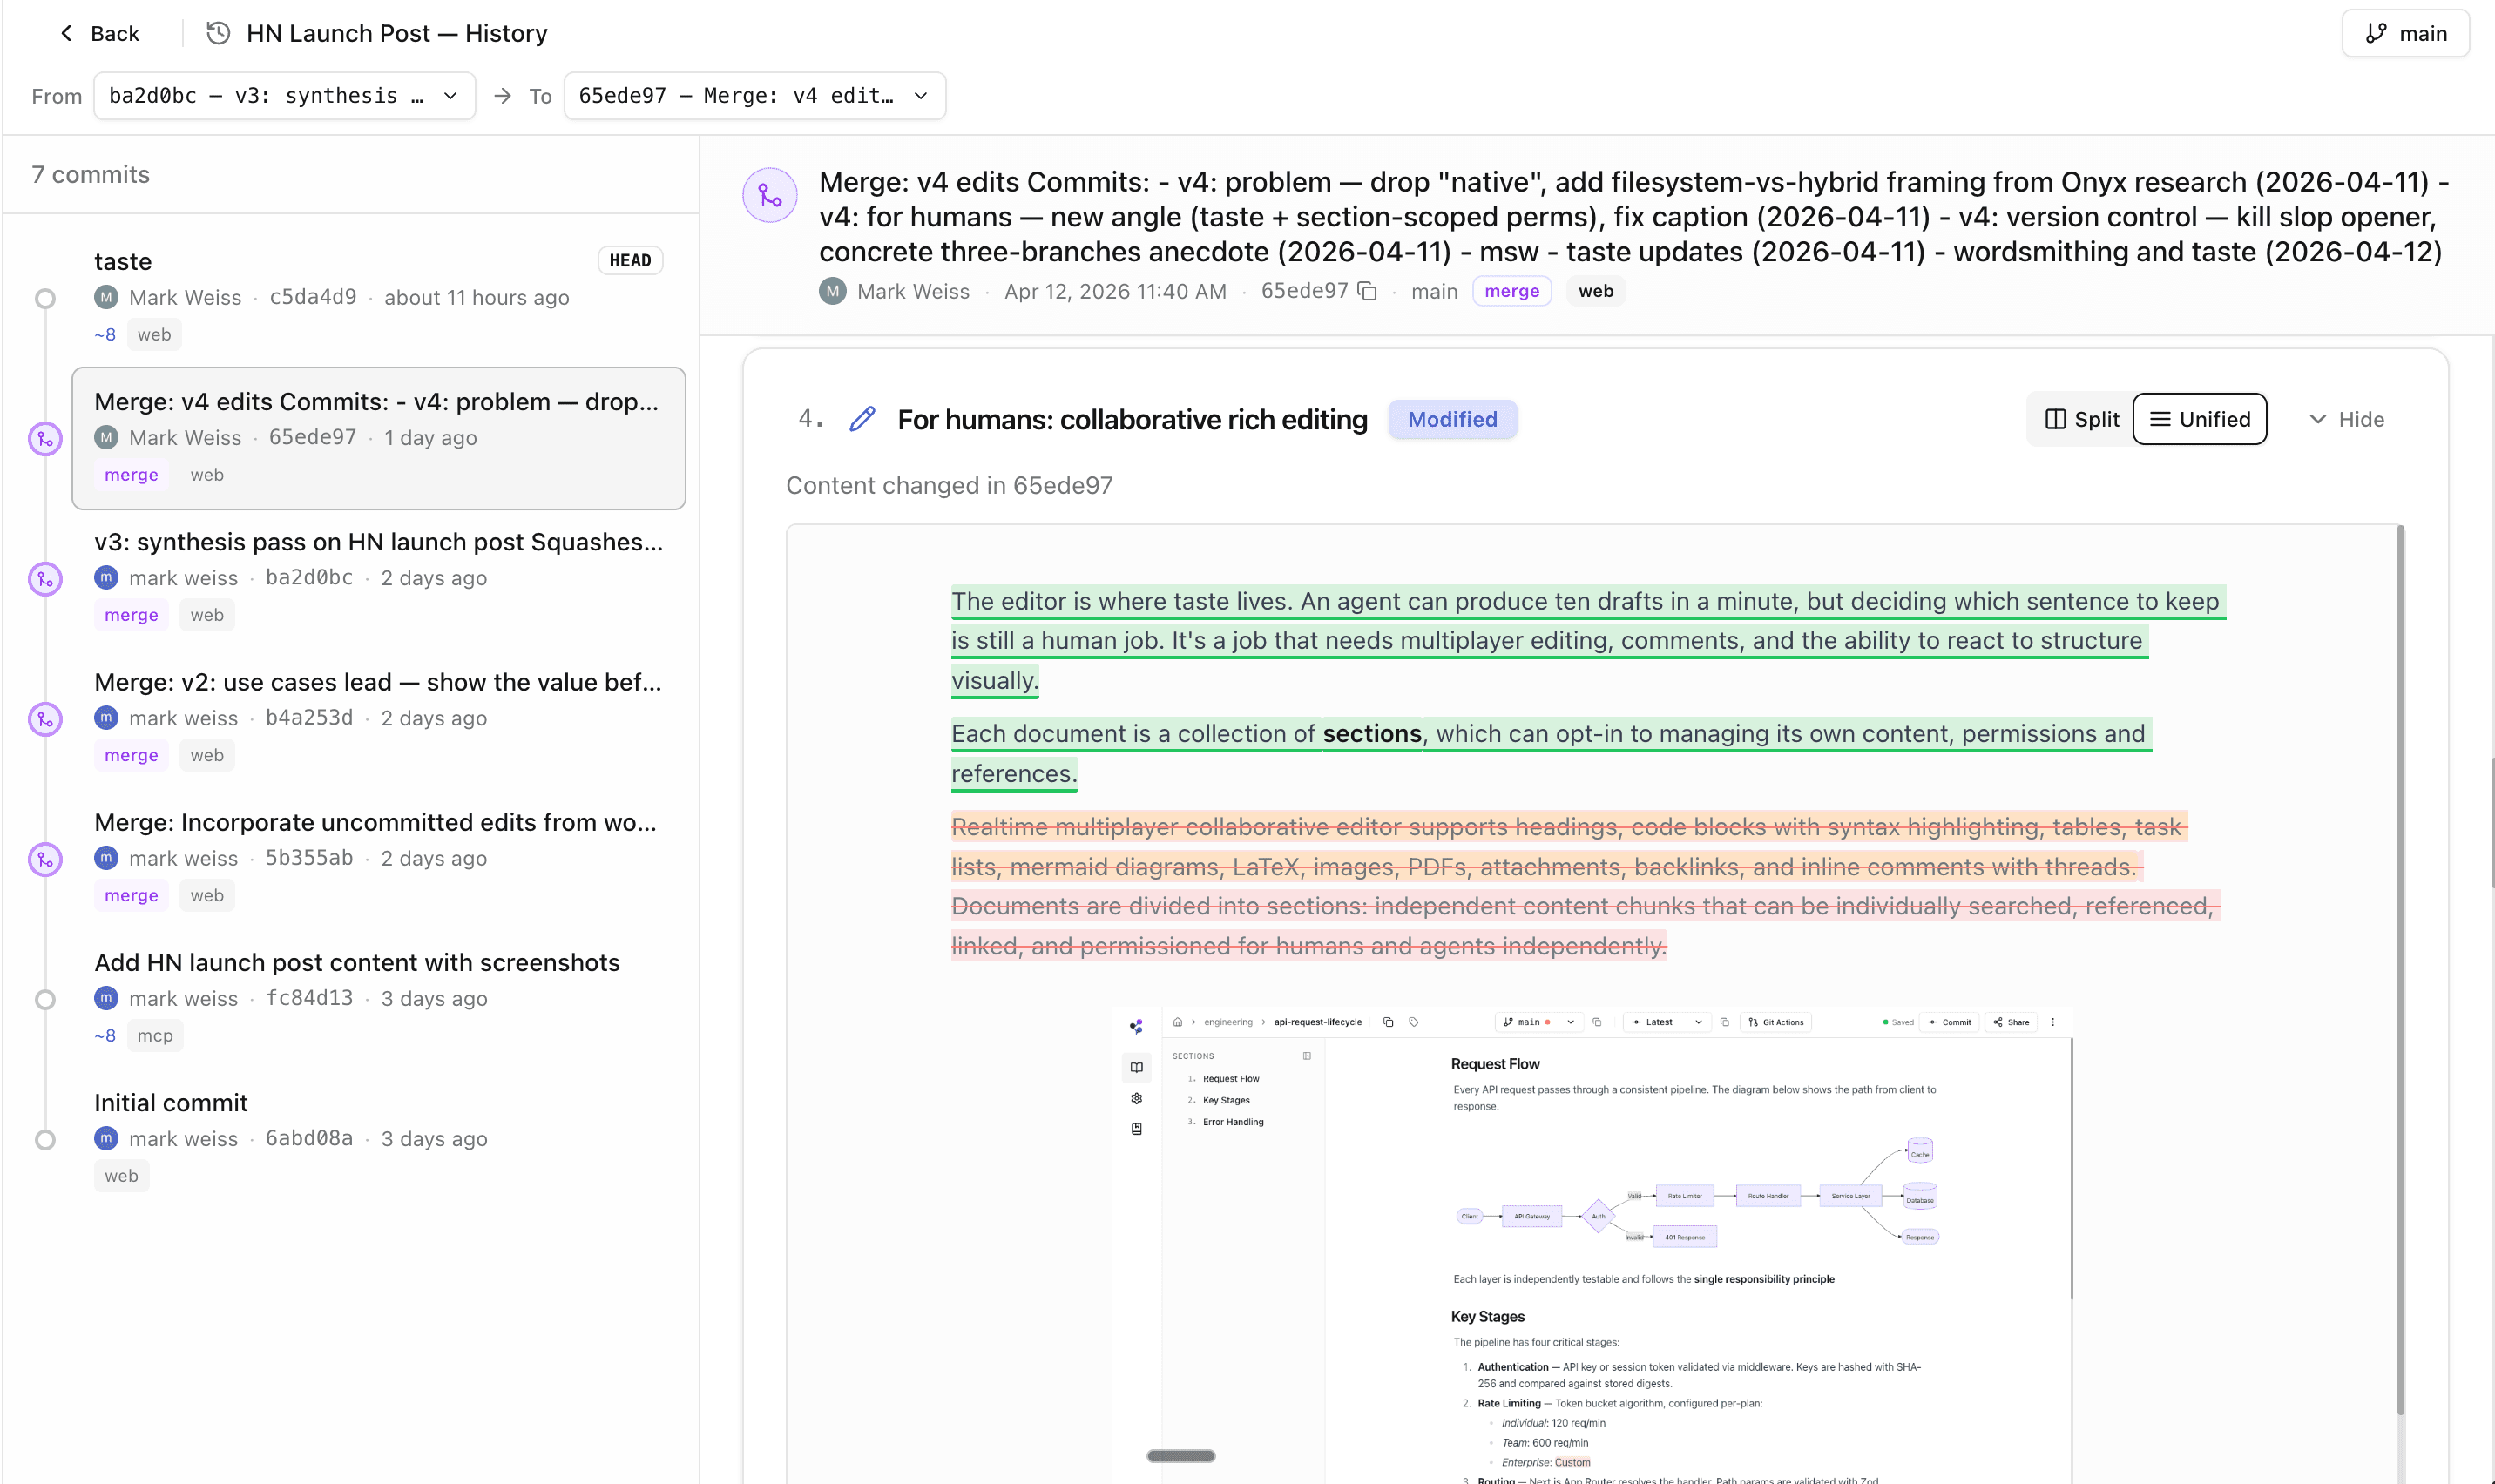Viewport: 2495px width, 1484px height.
Task: Click merge timeline node beside v3 synthesis commit
Action: [45, 578]
